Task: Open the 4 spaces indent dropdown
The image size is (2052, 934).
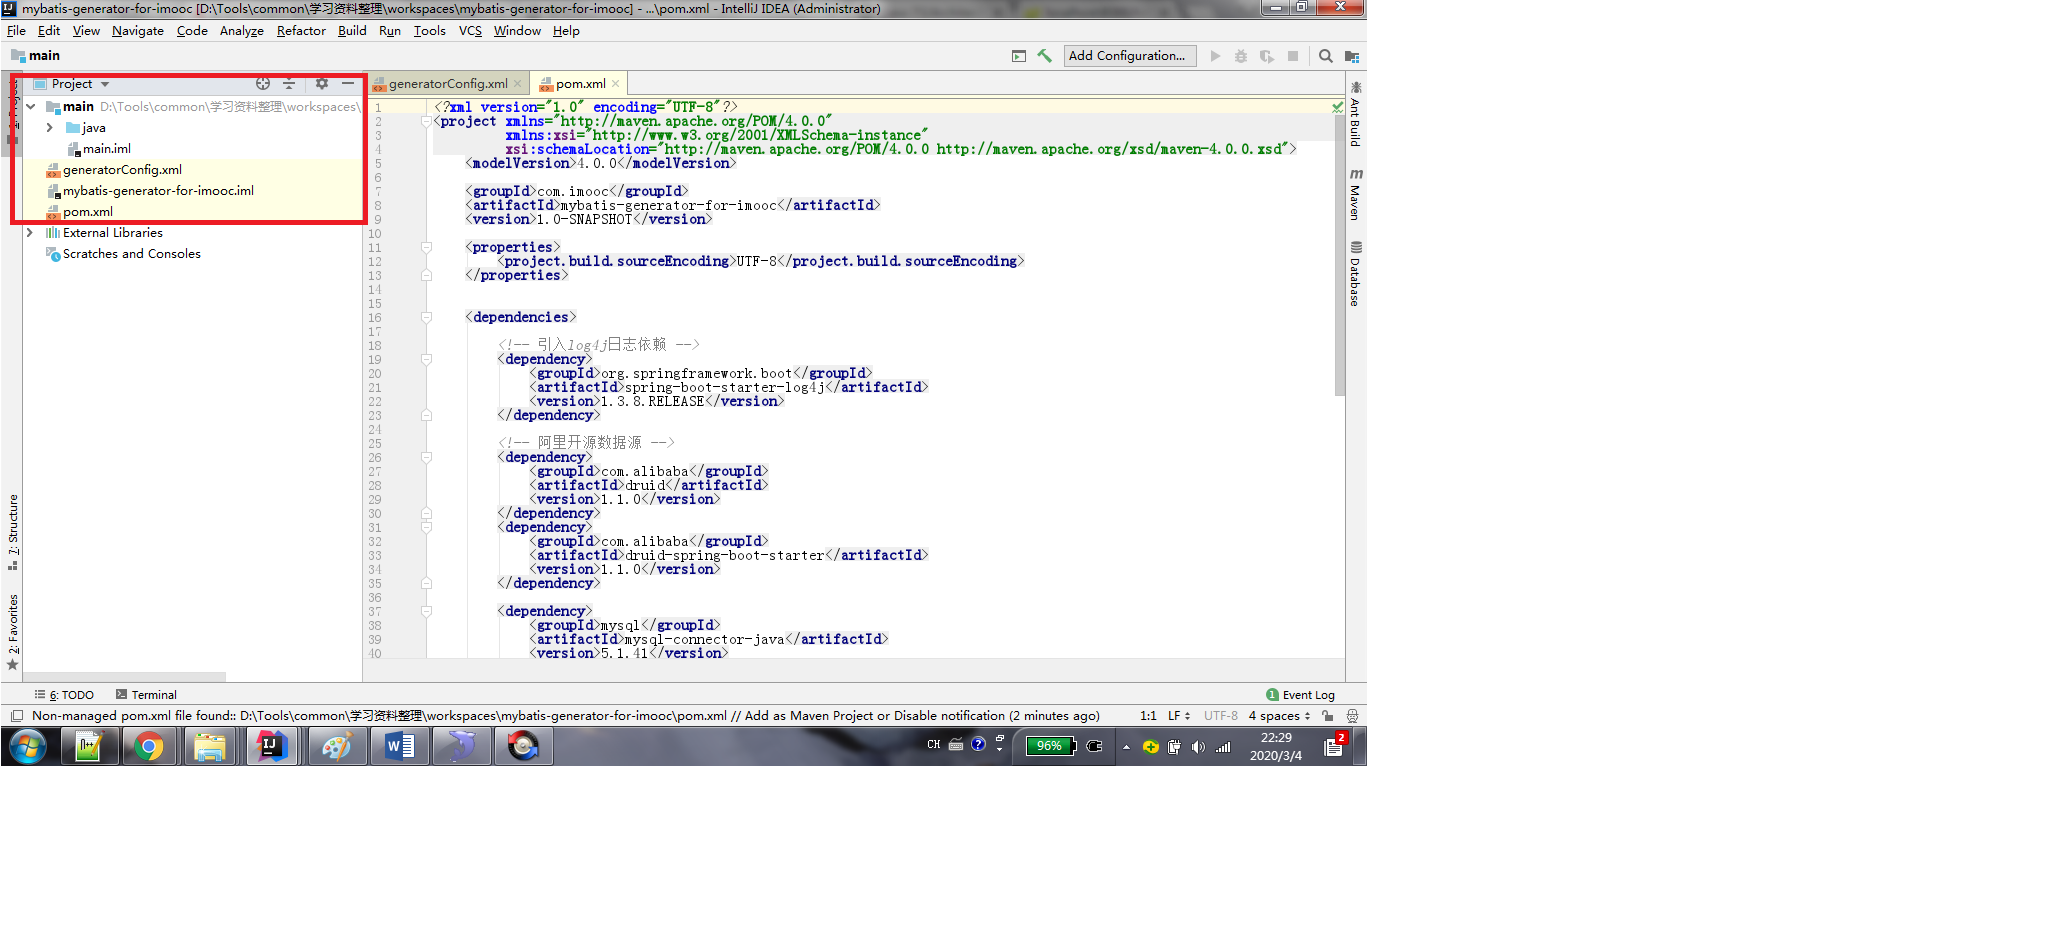Action: [1279, 716]
